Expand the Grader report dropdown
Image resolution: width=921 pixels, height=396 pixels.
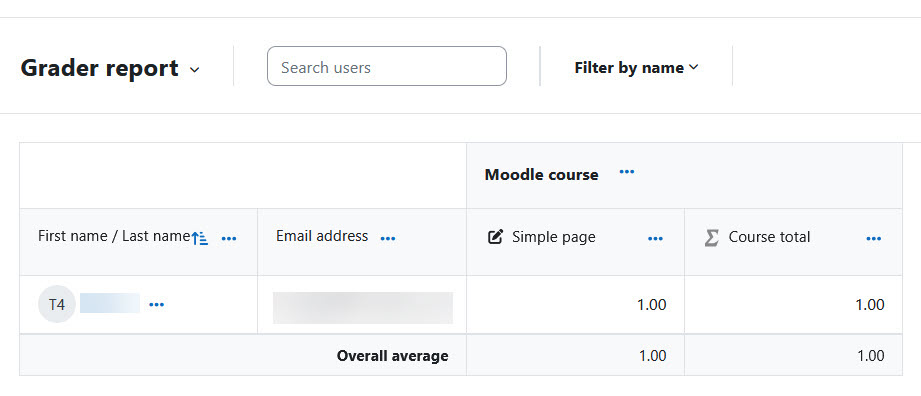110,69
